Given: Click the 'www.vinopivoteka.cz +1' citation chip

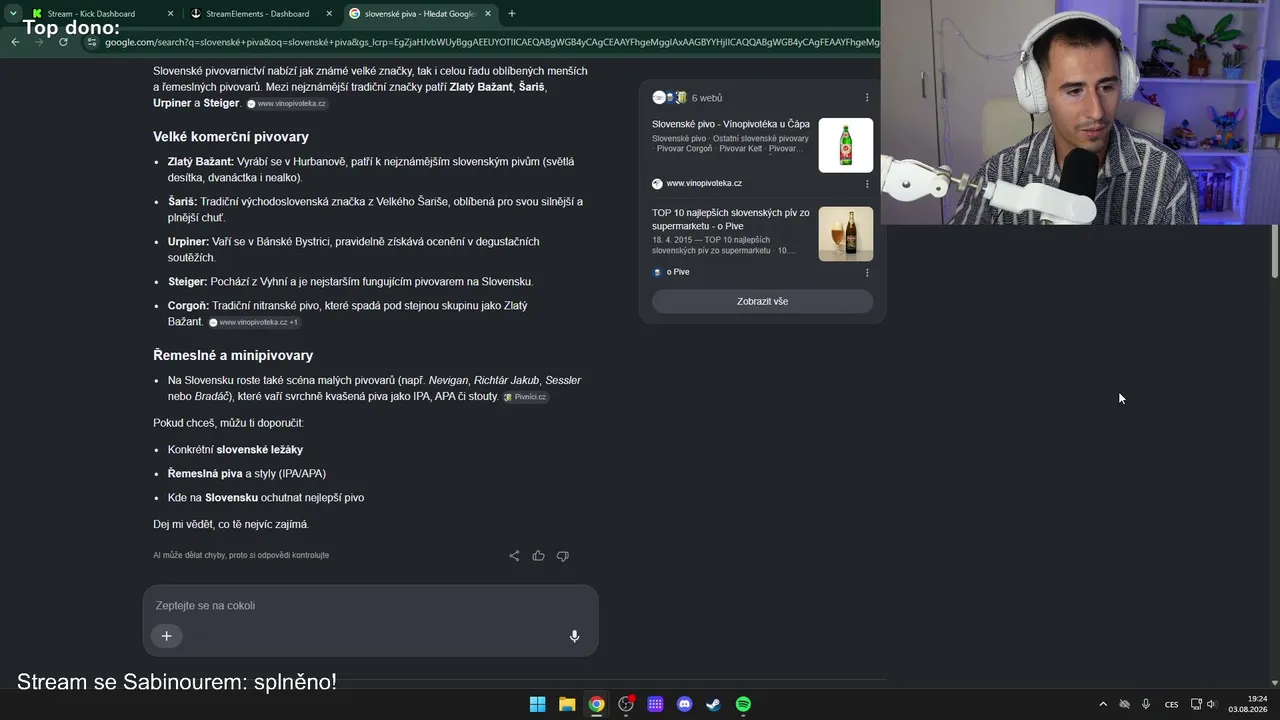Looking at the screenshot, I should (x=254, y=322).
